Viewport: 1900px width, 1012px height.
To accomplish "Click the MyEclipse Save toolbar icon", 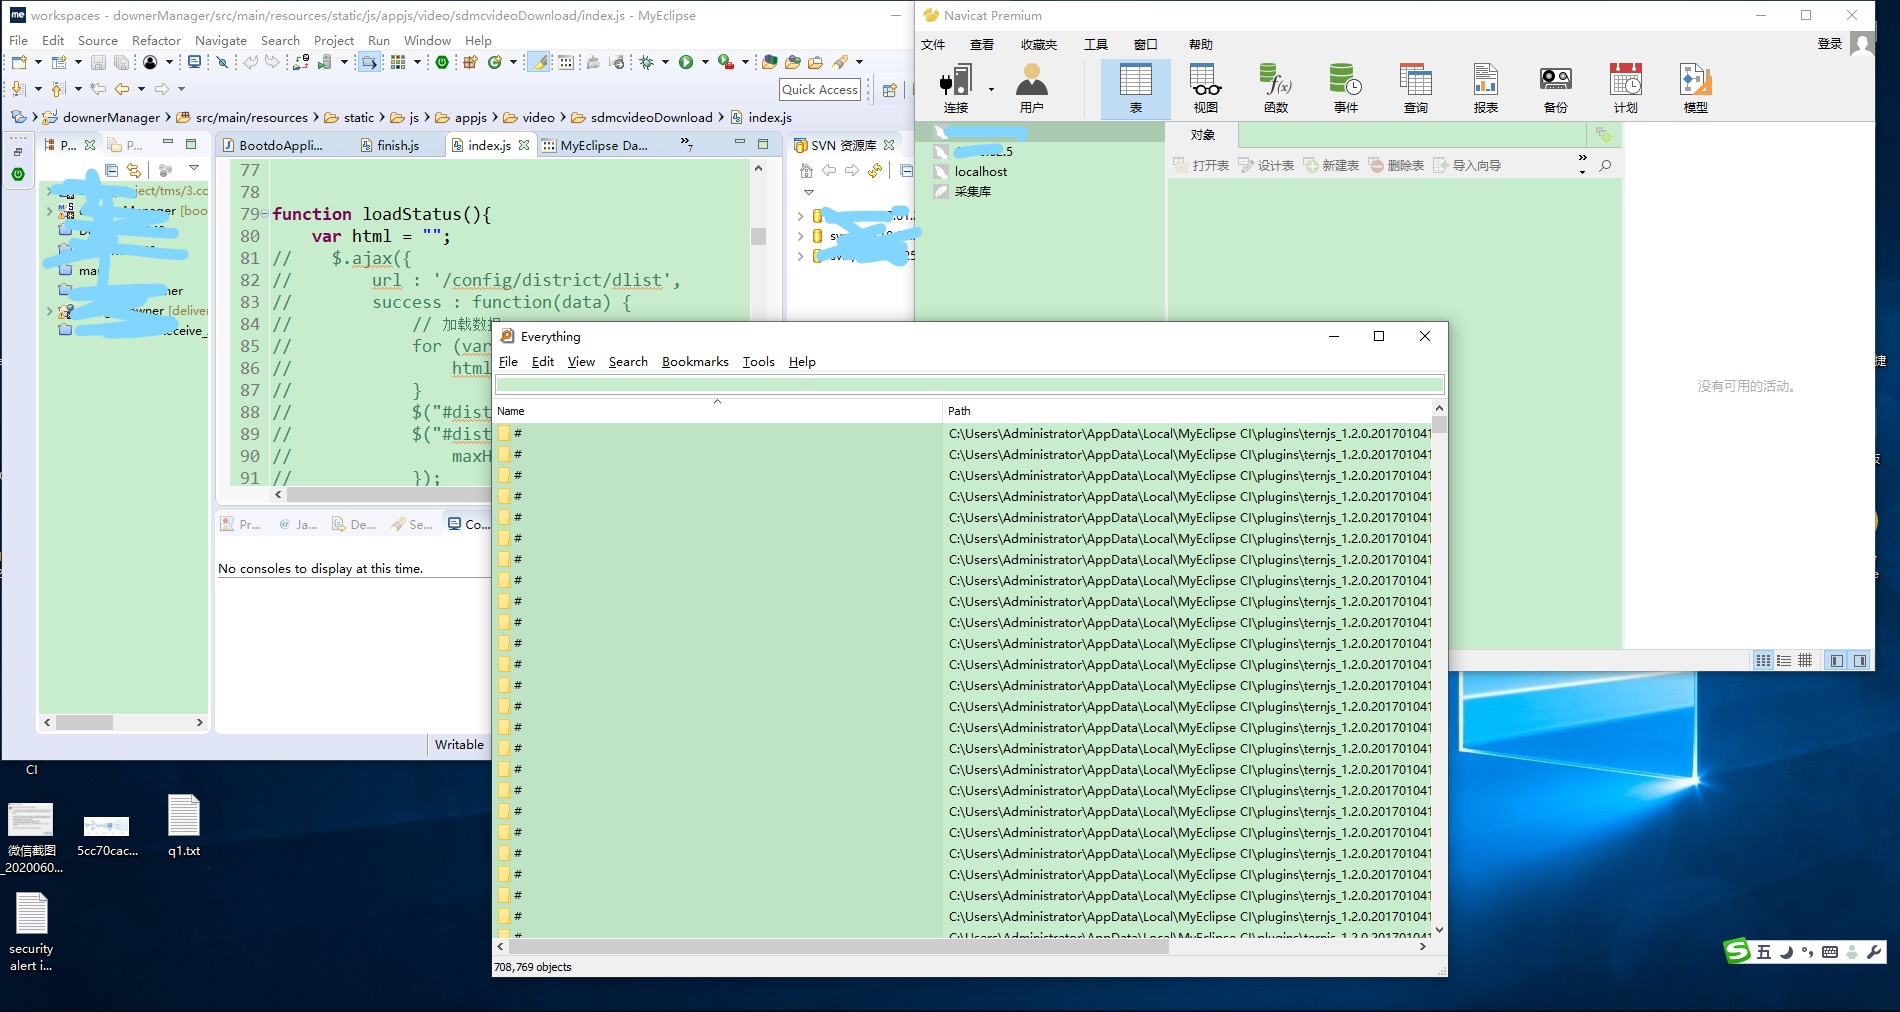I will [98, 62].
